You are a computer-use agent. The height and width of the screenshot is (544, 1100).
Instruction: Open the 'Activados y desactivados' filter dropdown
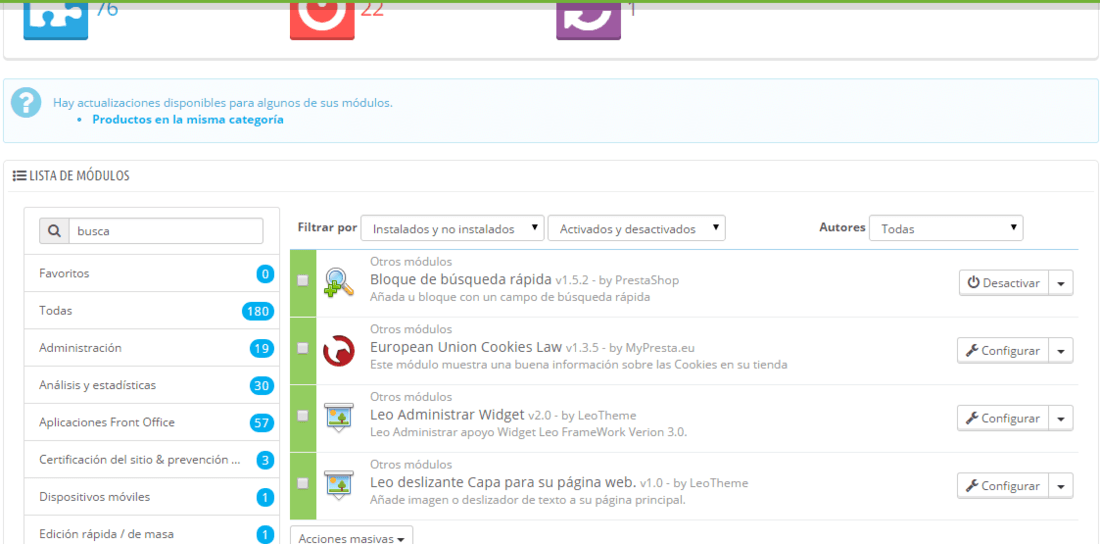(636, 229)
